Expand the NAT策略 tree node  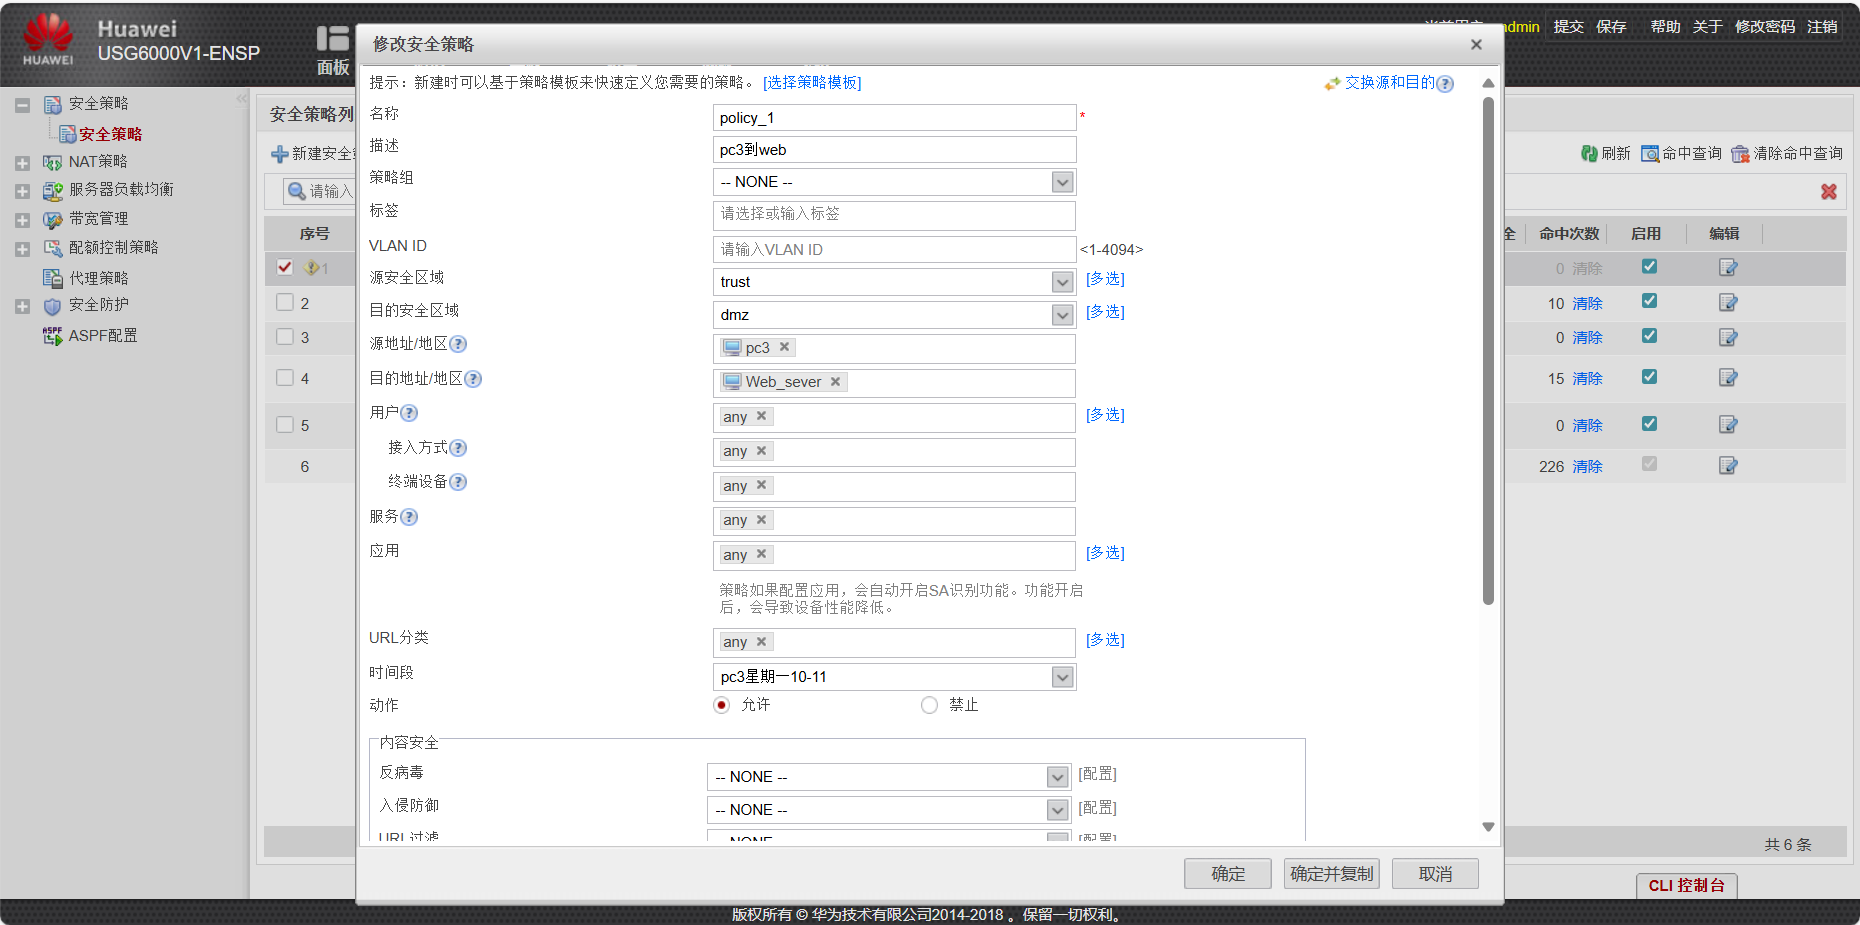pos(22,163)
